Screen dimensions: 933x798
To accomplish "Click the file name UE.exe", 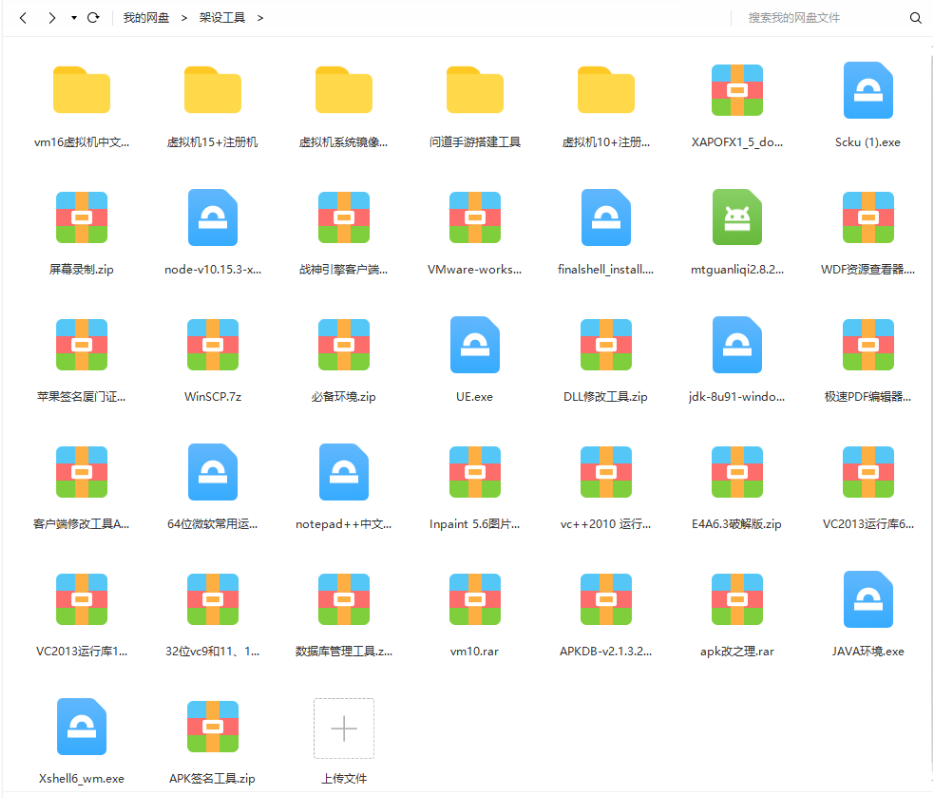I will pos(474,396).
